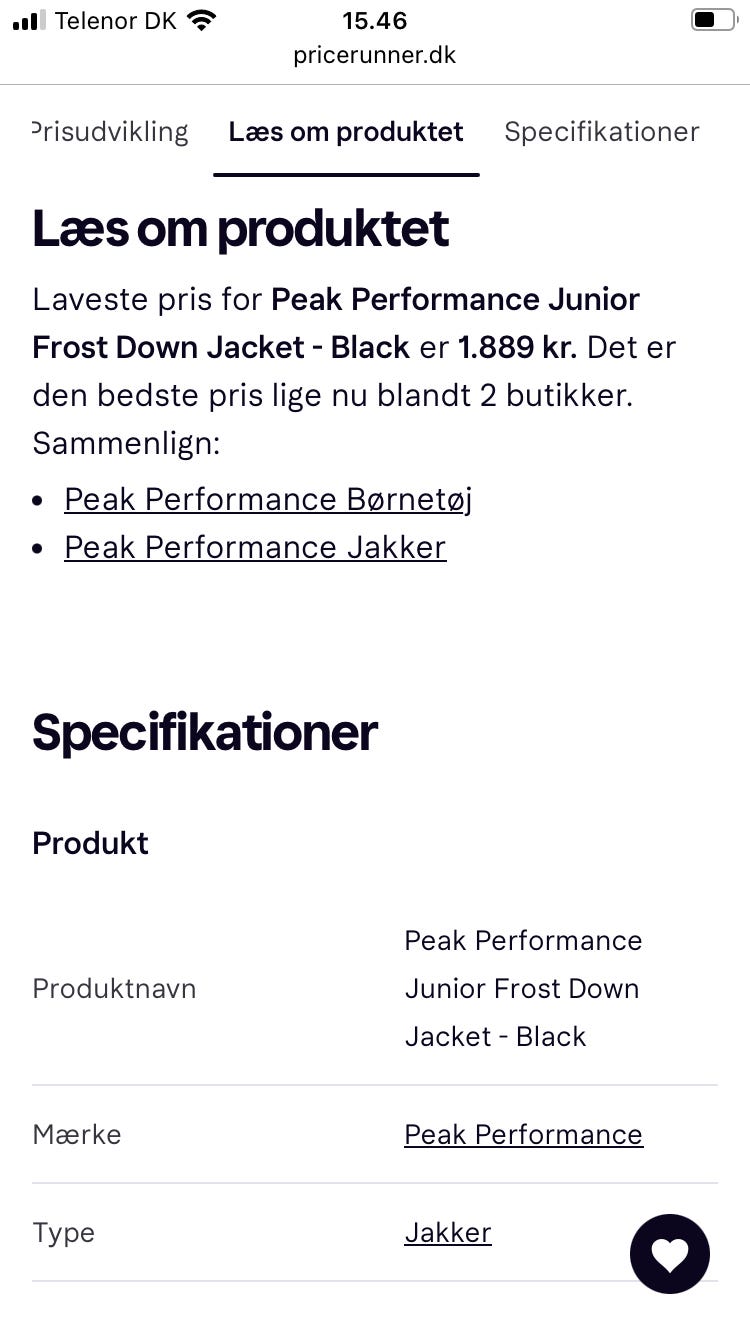Tap the 15.46 clock in status bar
750x1334 pixels.
[x=374, y=20]
